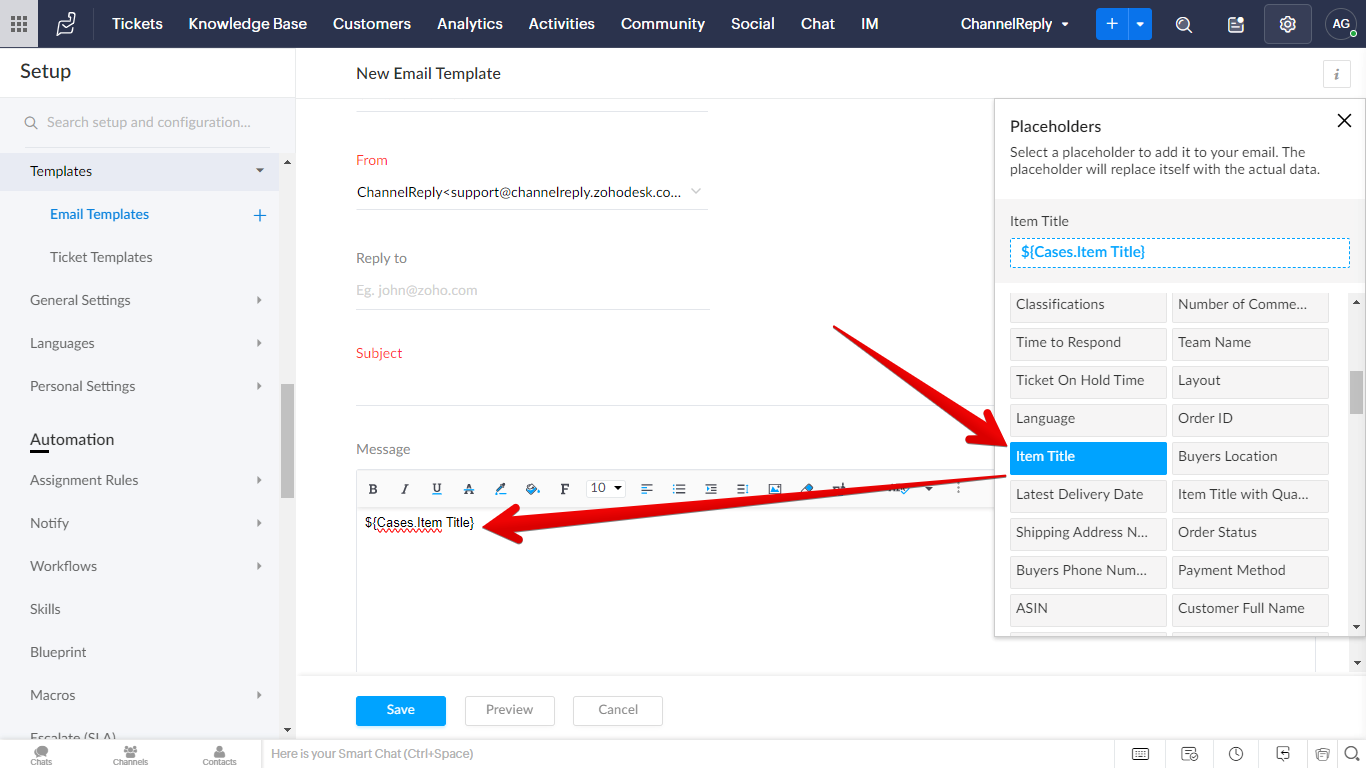Collapse the Templates section
Image resolution: width=1366 pixels, height=768 pixels.
click(x=260, y=171)
